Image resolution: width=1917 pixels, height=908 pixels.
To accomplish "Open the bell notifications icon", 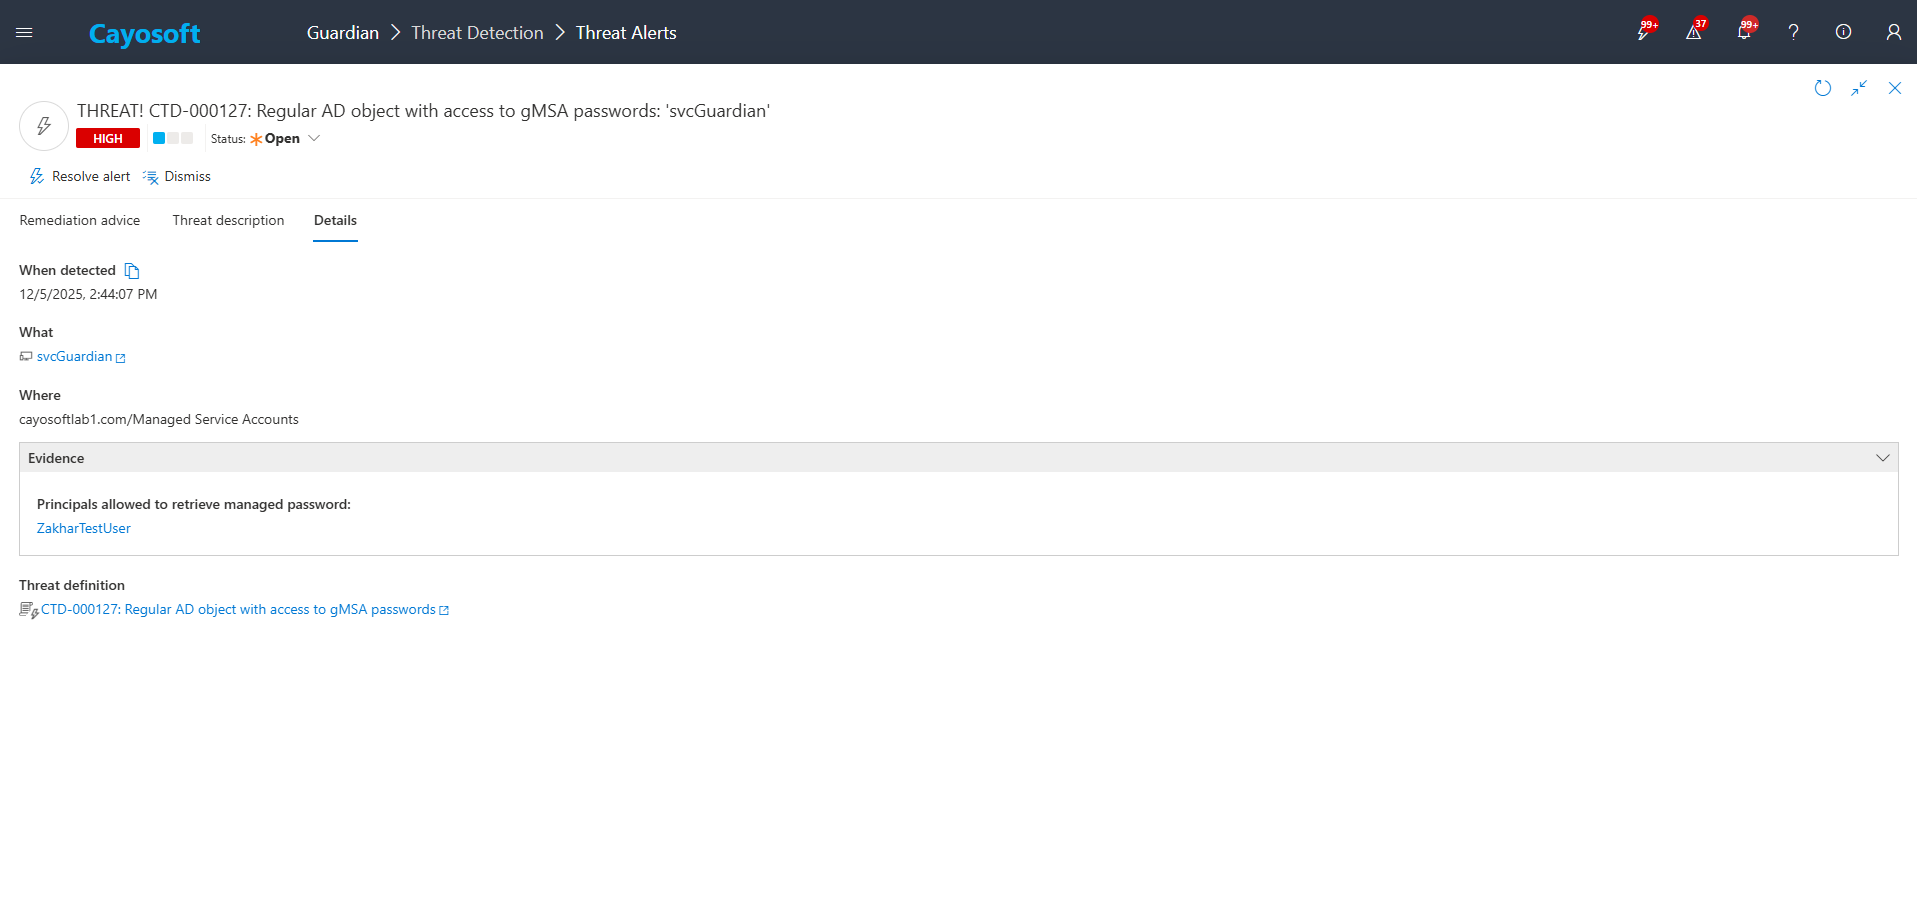I will coord(1744,32).
